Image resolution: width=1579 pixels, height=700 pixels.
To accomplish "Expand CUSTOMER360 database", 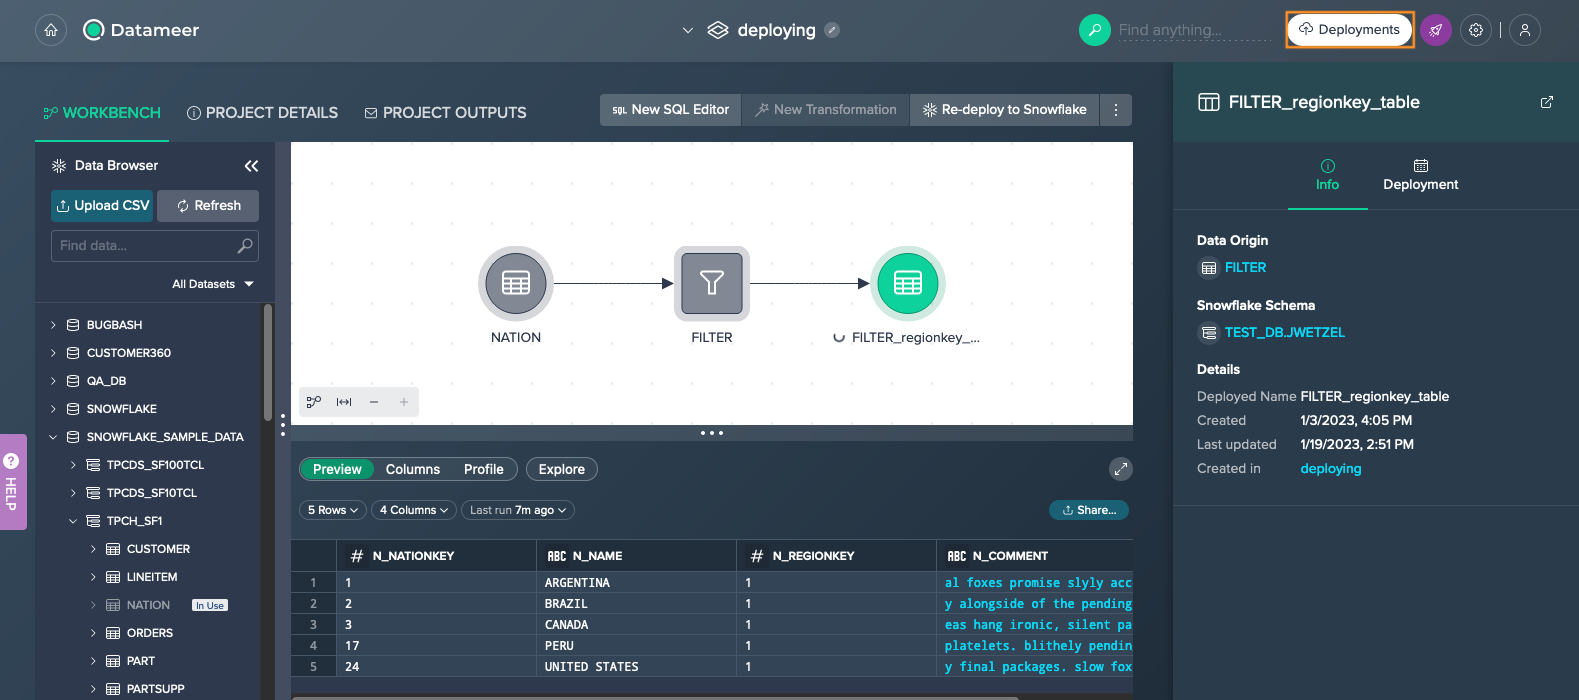I will [53, 353].
